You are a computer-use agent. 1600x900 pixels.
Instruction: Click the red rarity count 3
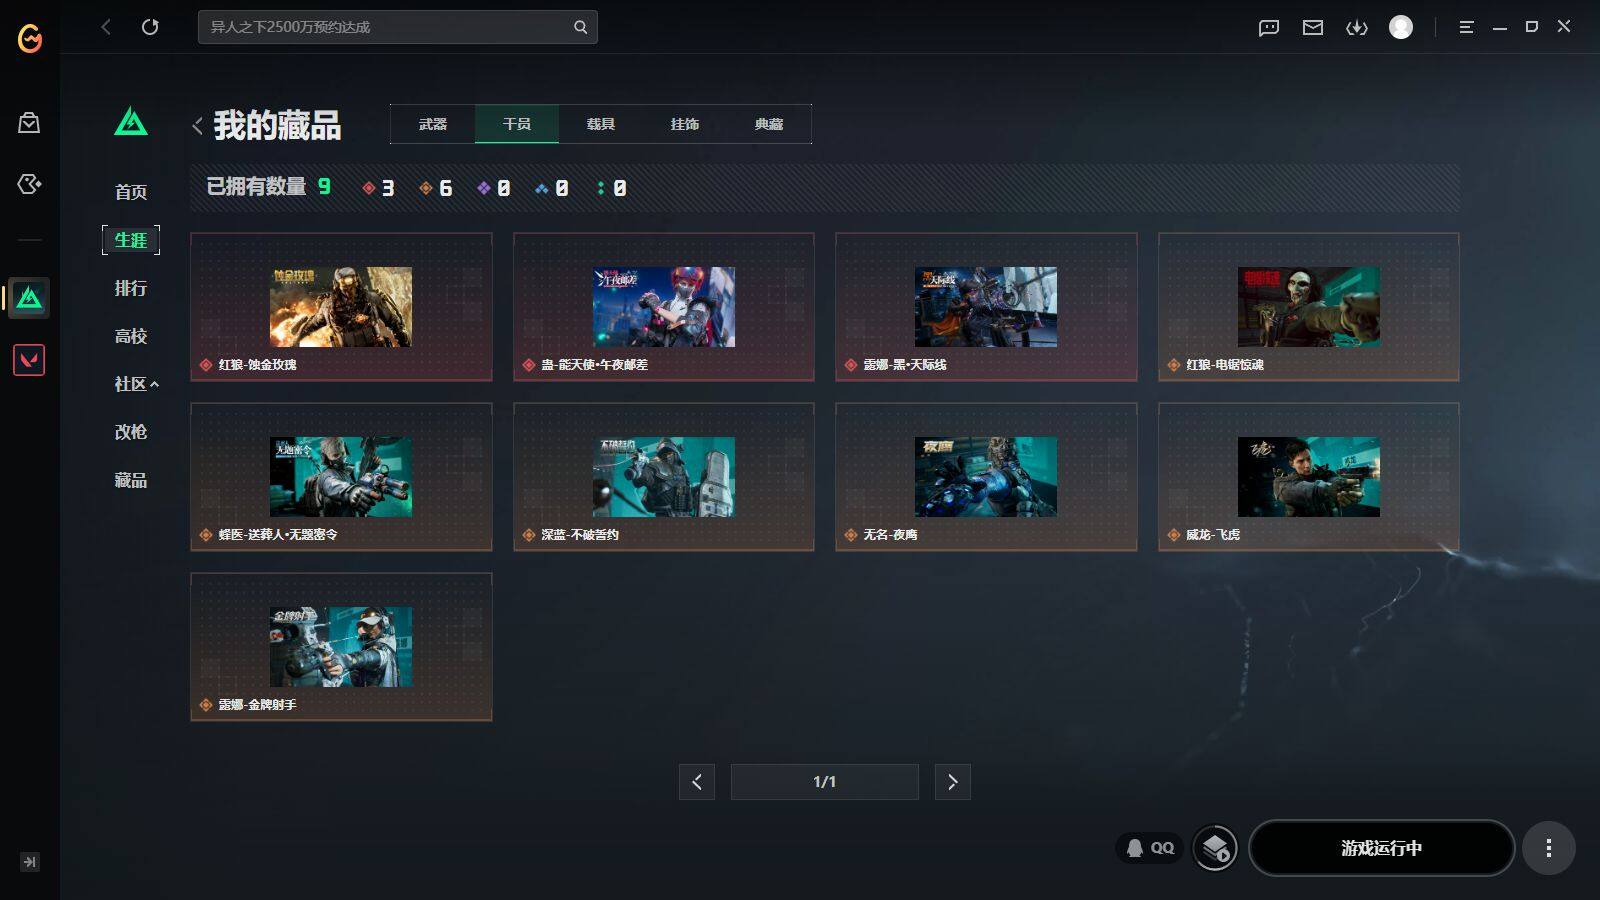[379, 188]
